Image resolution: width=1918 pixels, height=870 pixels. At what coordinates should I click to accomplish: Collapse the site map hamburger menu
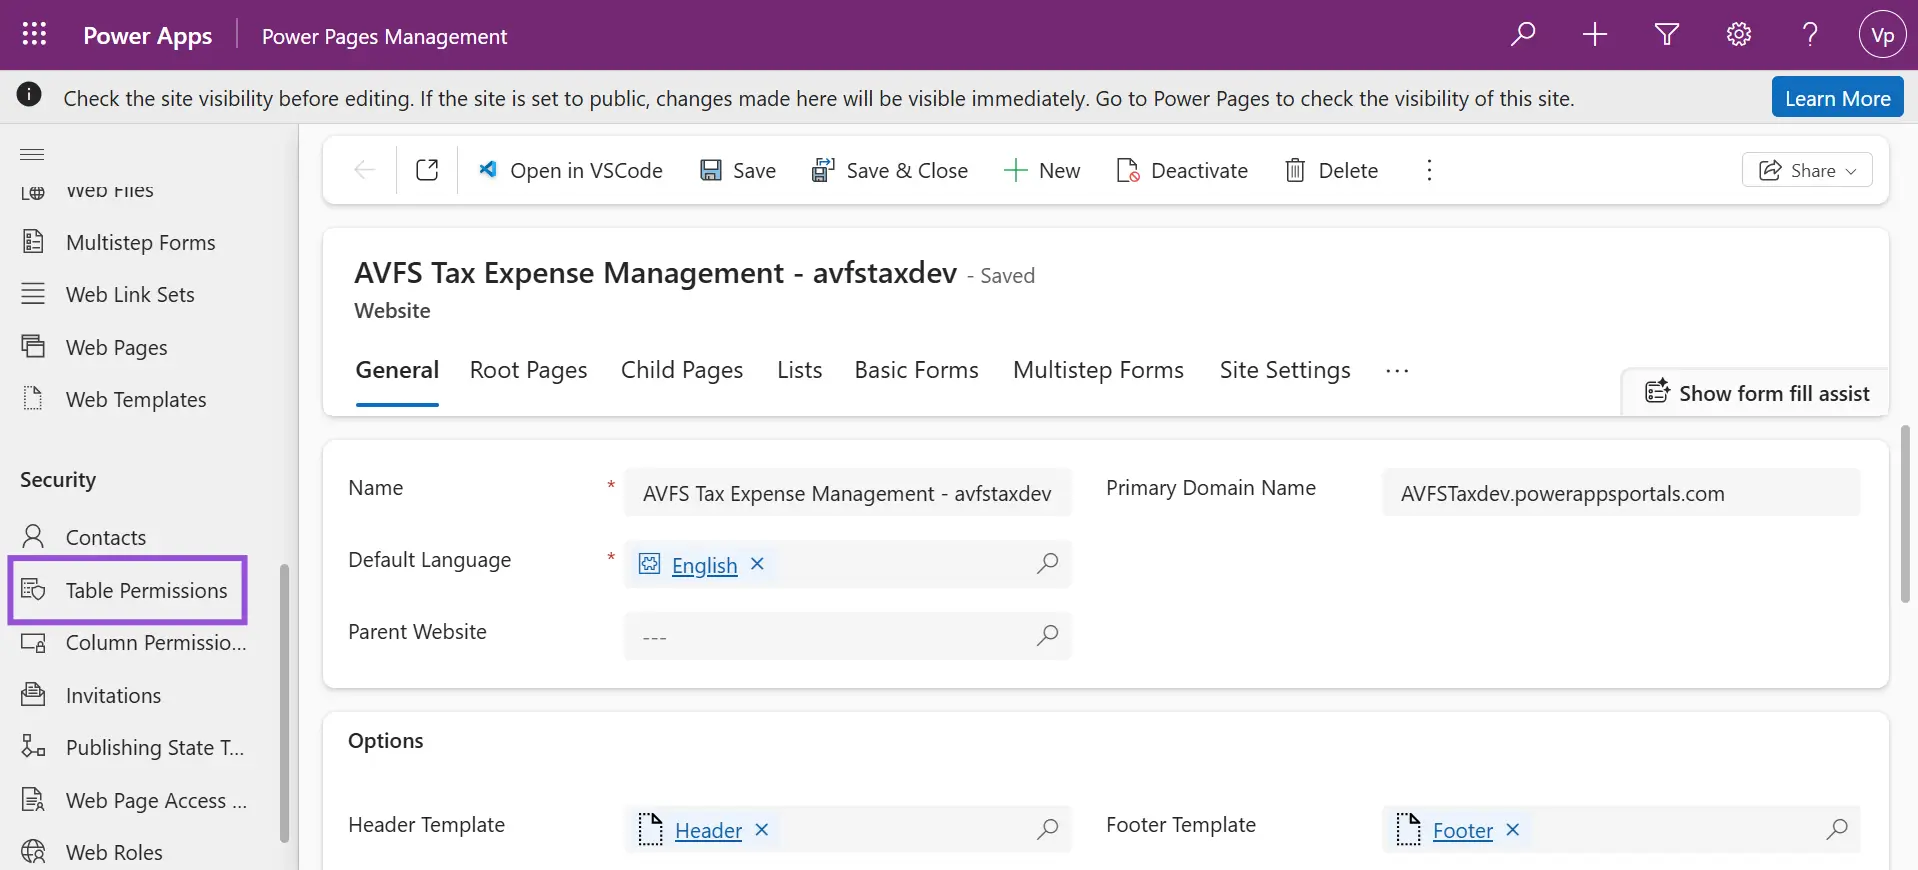coord(32,154)
